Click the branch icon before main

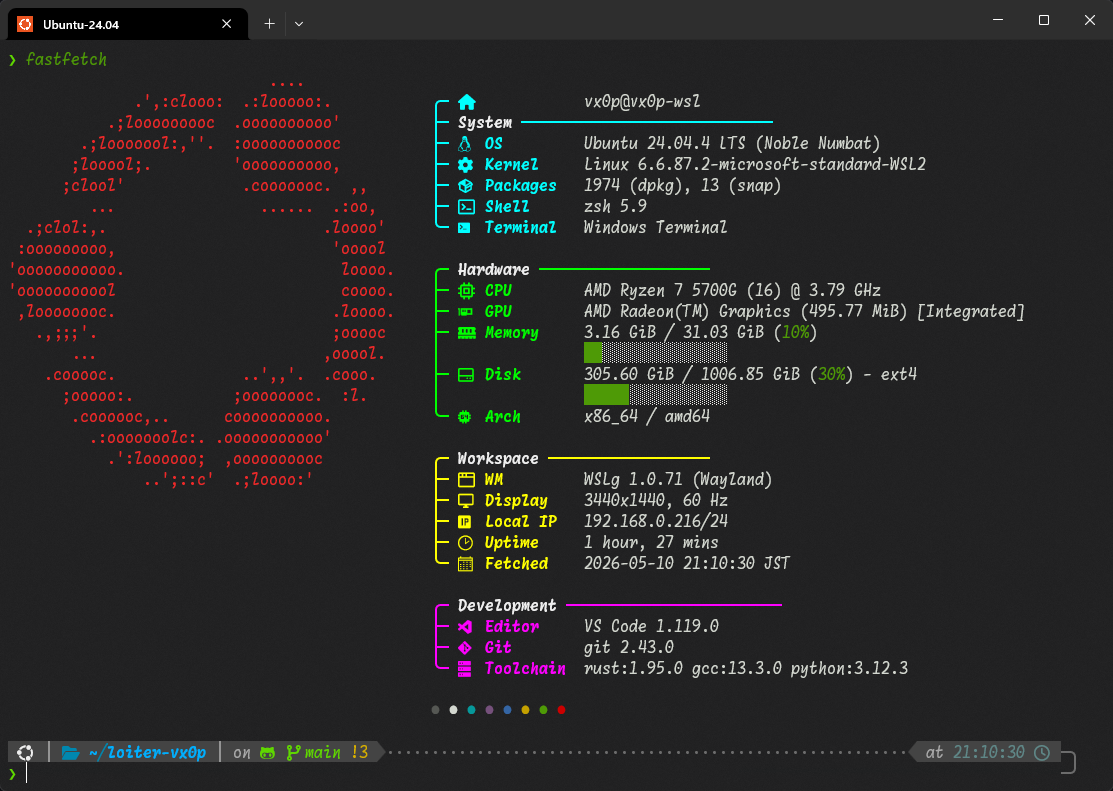click(x=292, y=753)
